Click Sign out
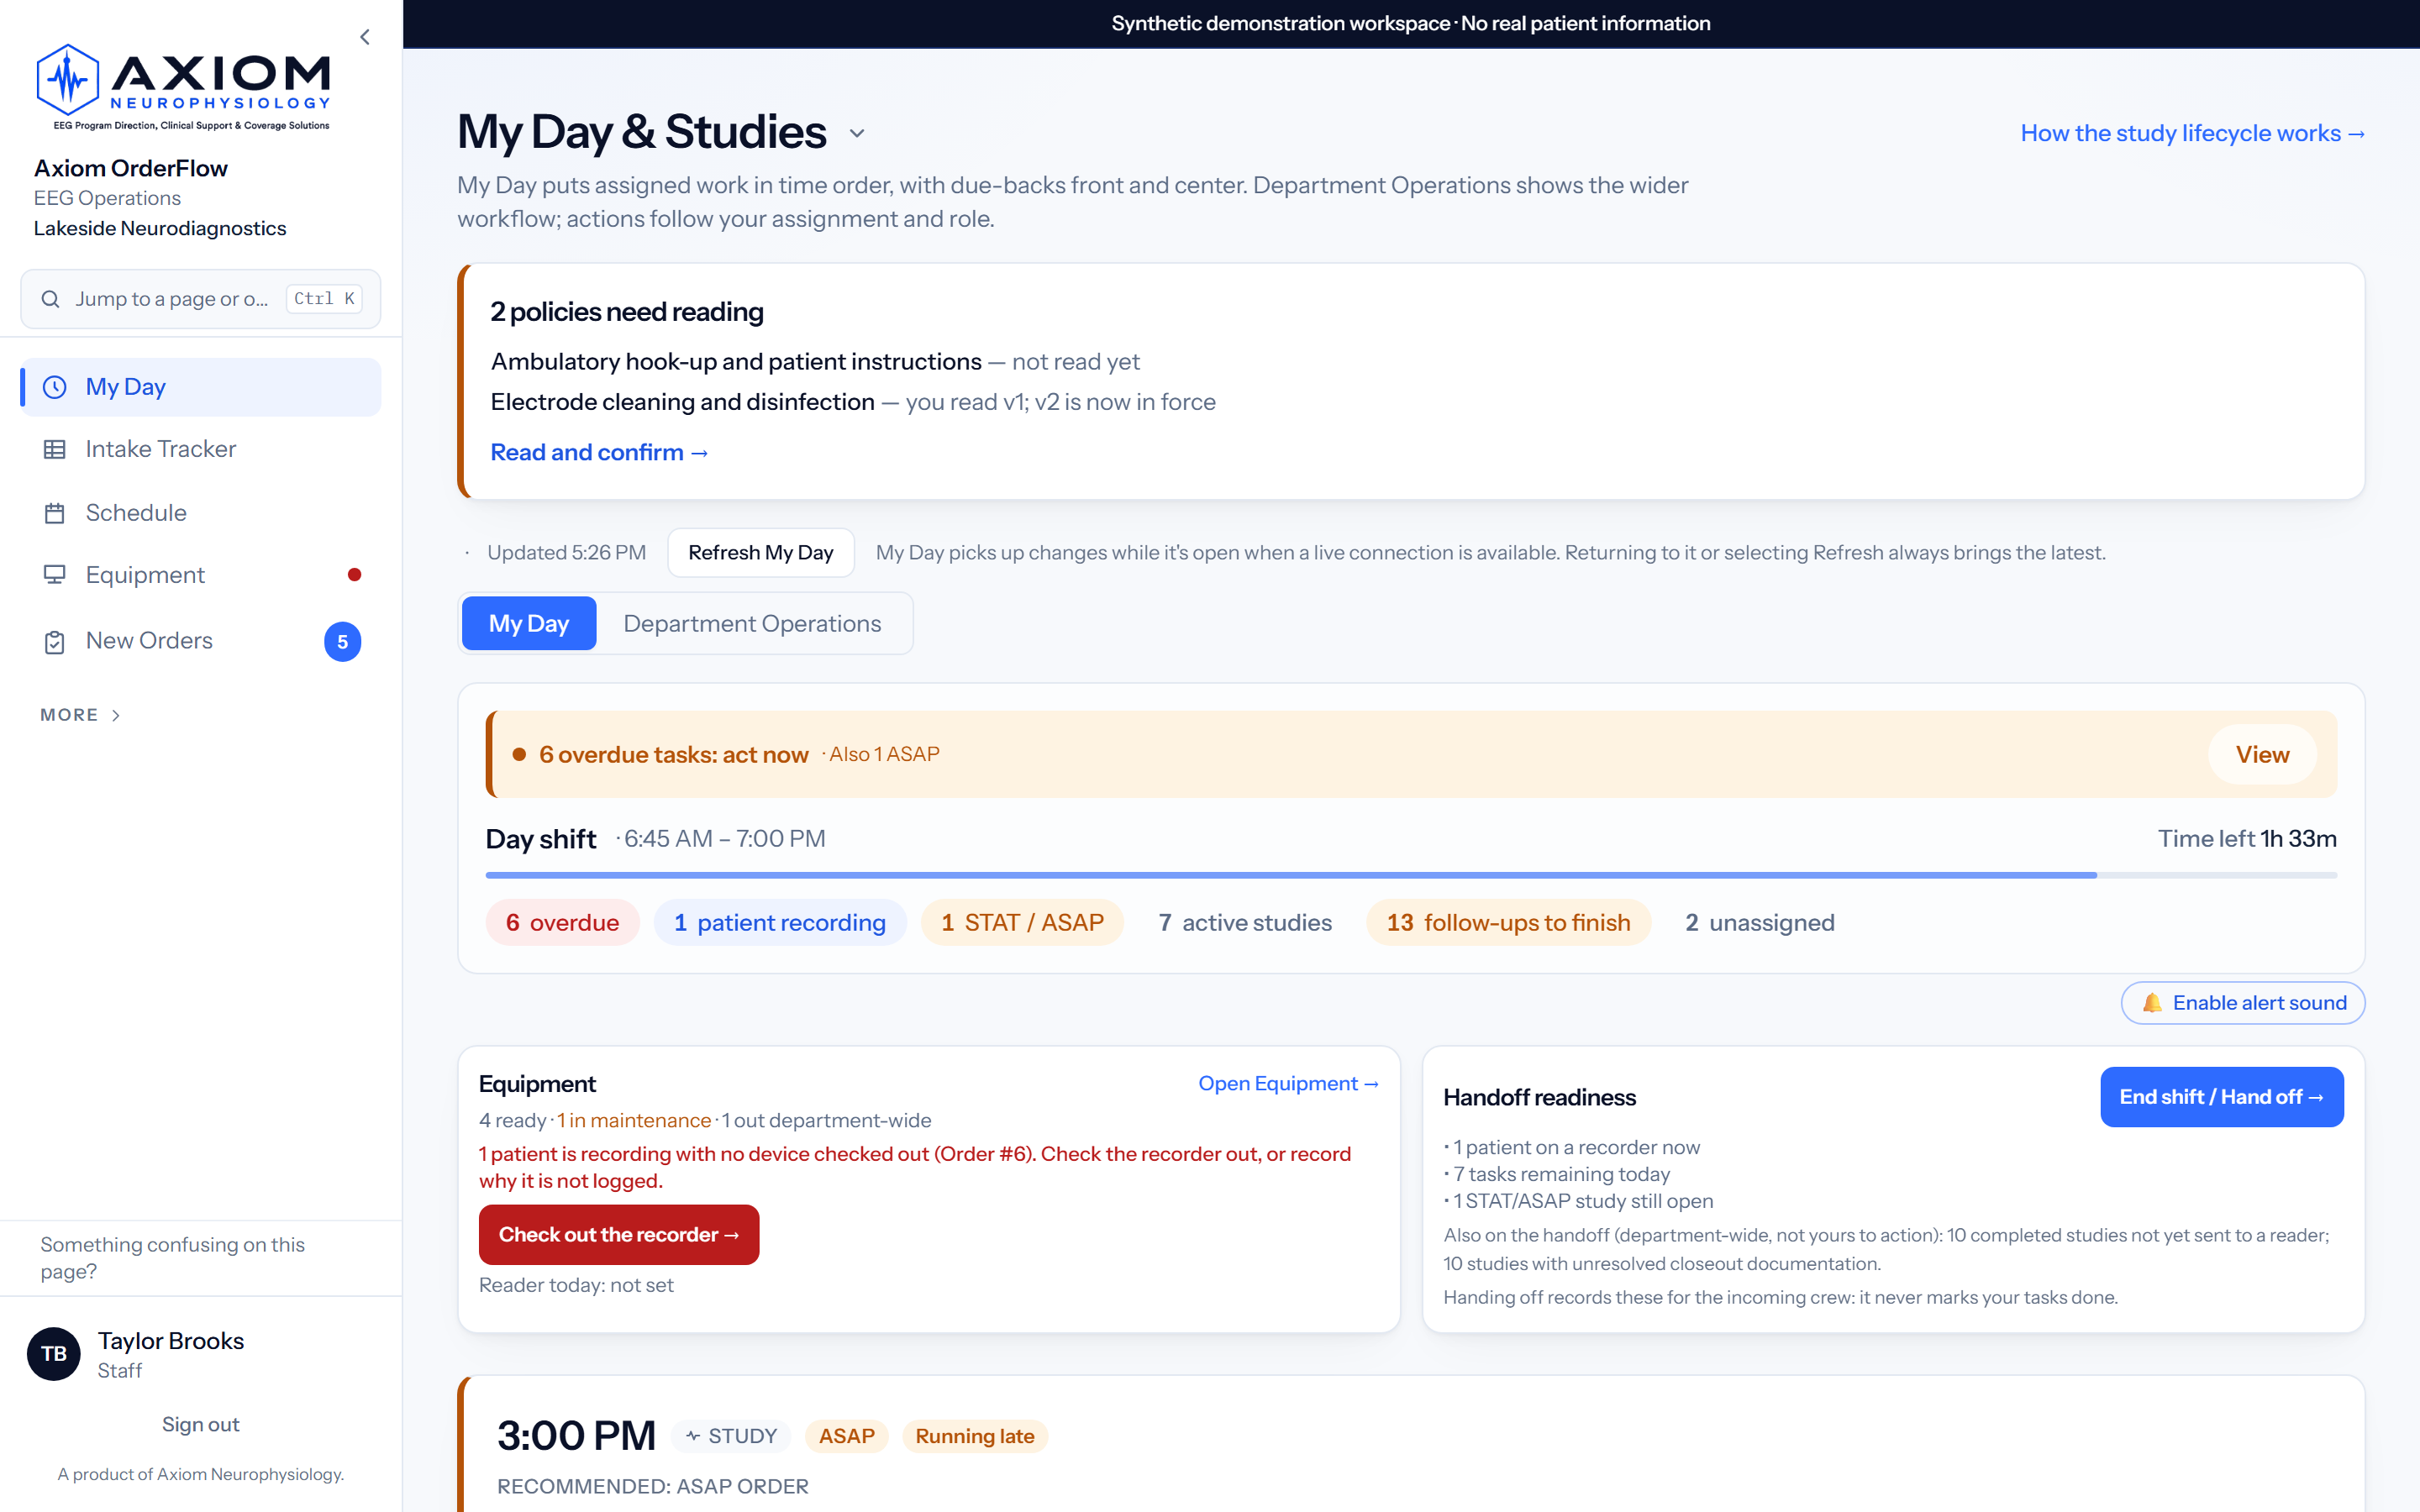2420x1512 pixels. 200,1424
